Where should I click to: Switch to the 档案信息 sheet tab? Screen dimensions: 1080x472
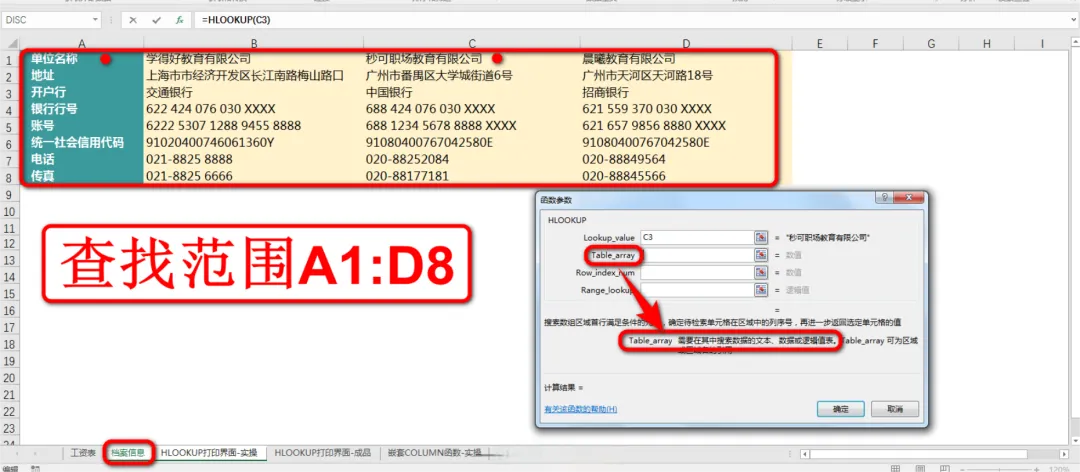tap(128, 453)
